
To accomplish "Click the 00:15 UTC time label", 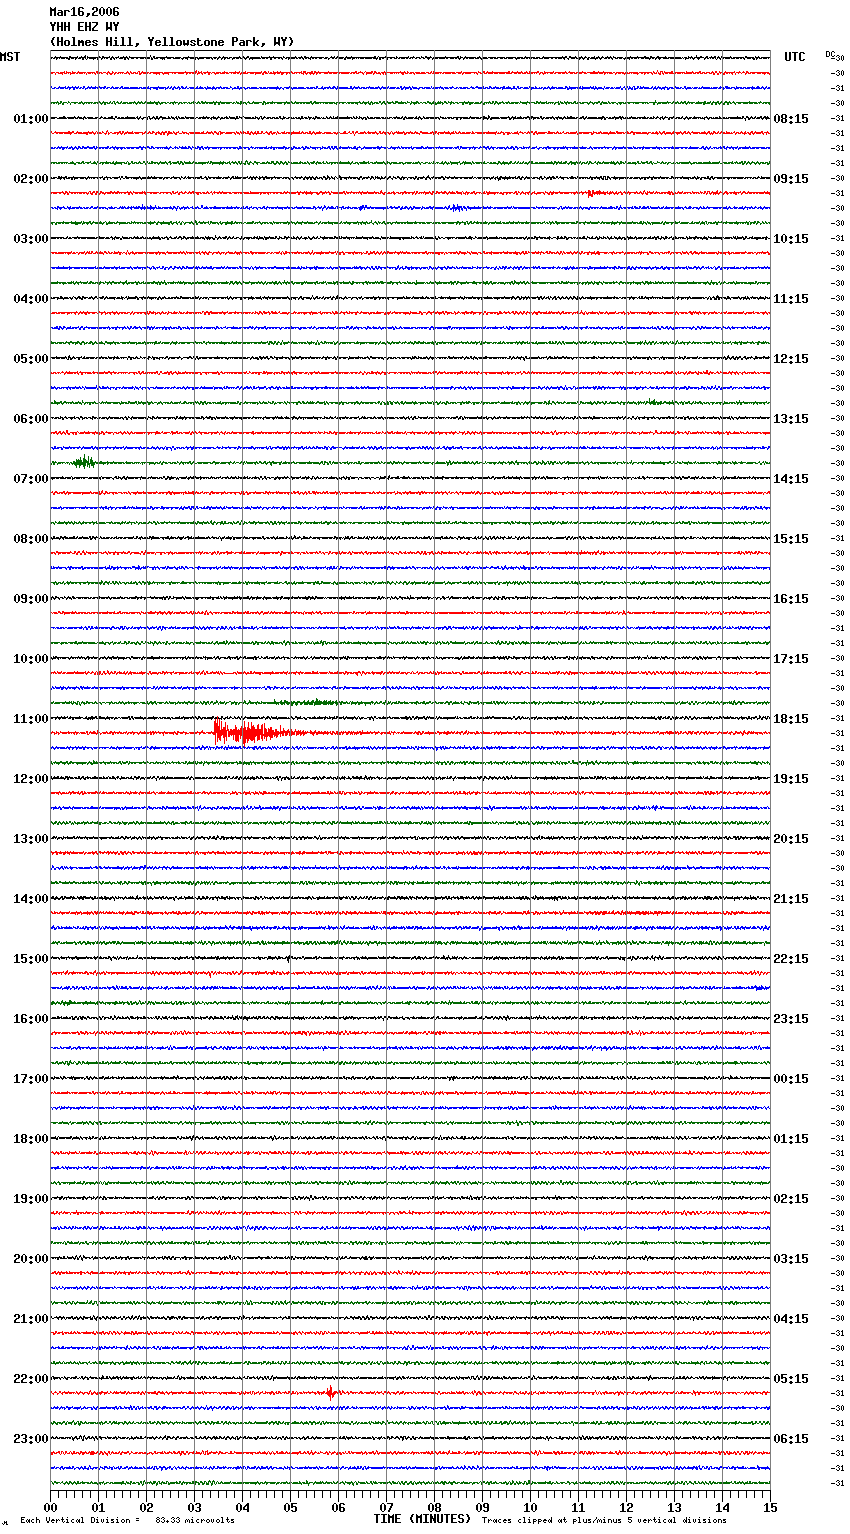I will [x=791, y=1079].
